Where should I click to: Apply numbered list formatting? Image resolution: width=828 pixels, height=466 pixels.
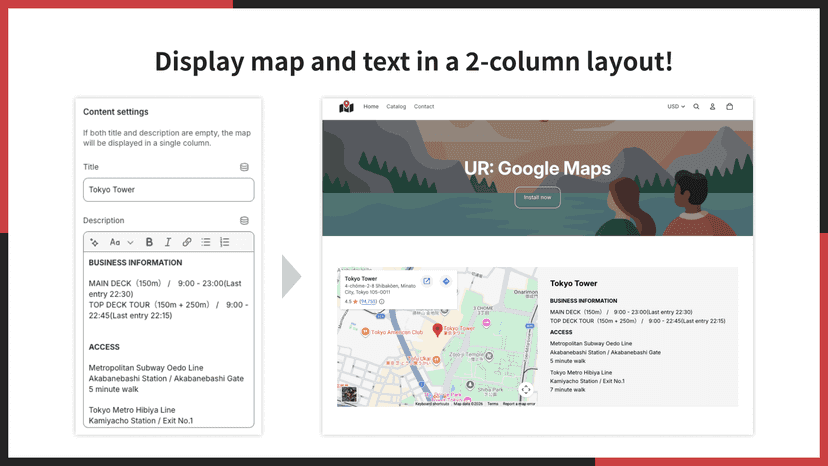224,242
